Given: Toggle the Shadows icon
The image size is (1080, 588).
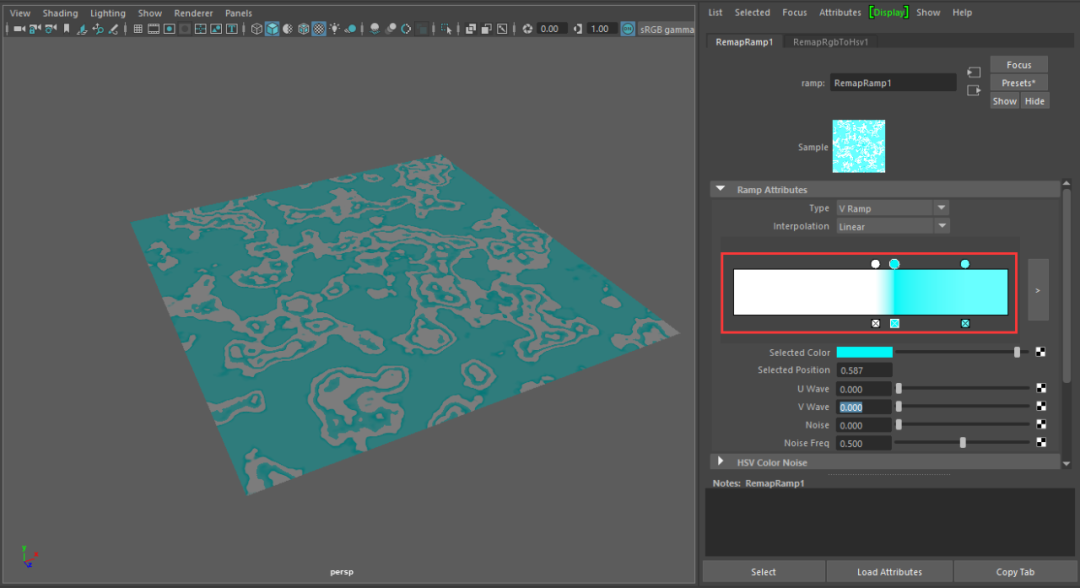Looking at the screenshot, I should [x=350, y=29].
